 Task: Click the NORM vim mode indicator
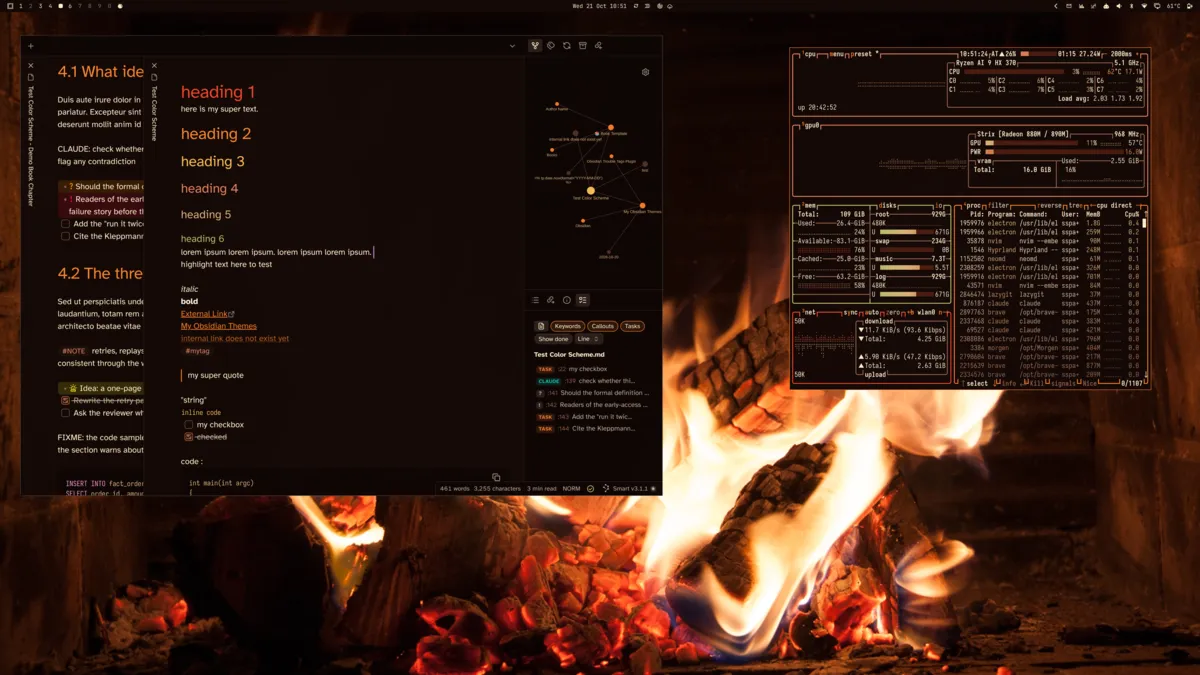tap(571, 489)
